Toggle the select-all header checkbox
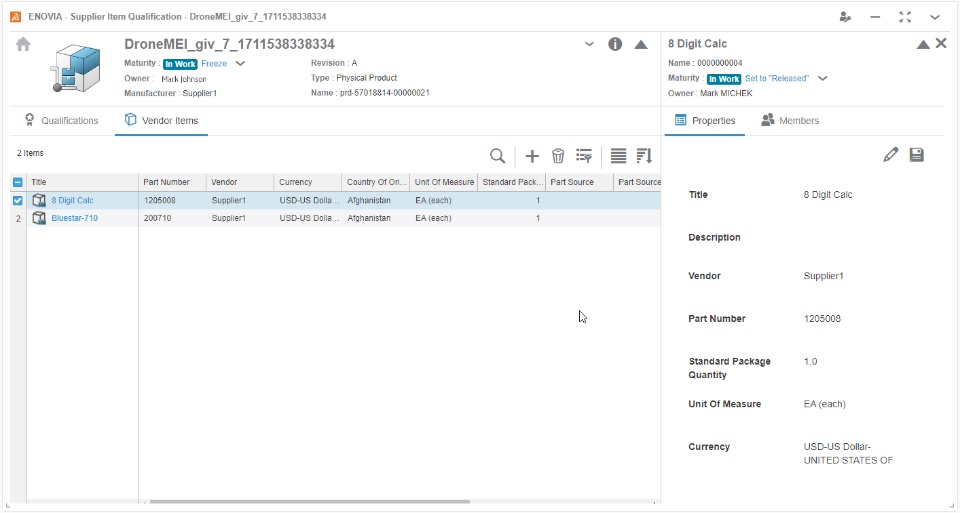 point(18,182)
